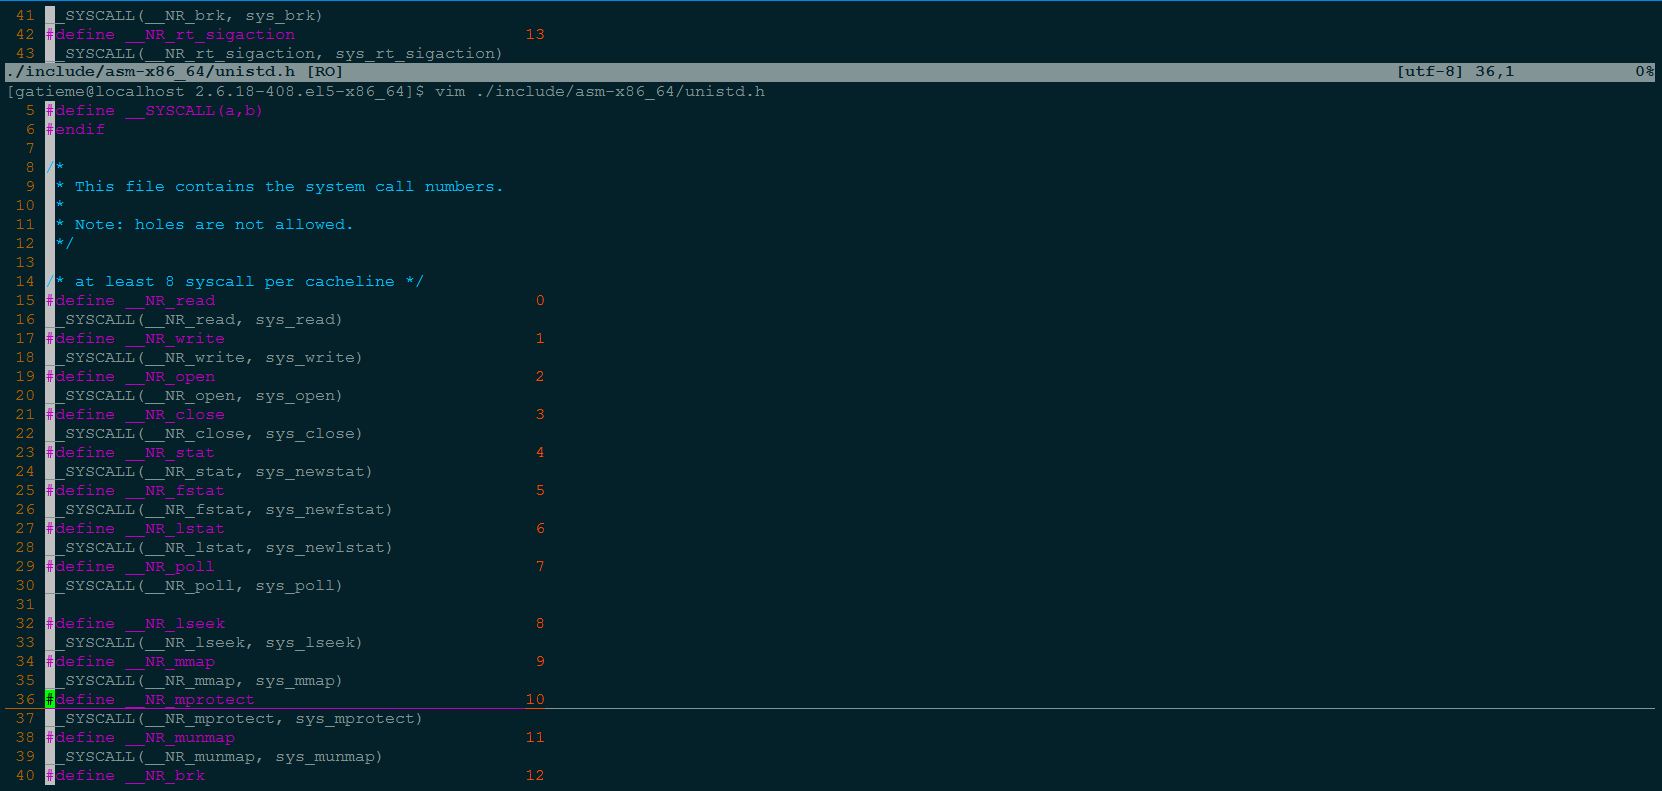This screenshot has width=1662, height=791.
Task: Click the "[utf-8]" encoding indicator
Action: (1429, 72)
